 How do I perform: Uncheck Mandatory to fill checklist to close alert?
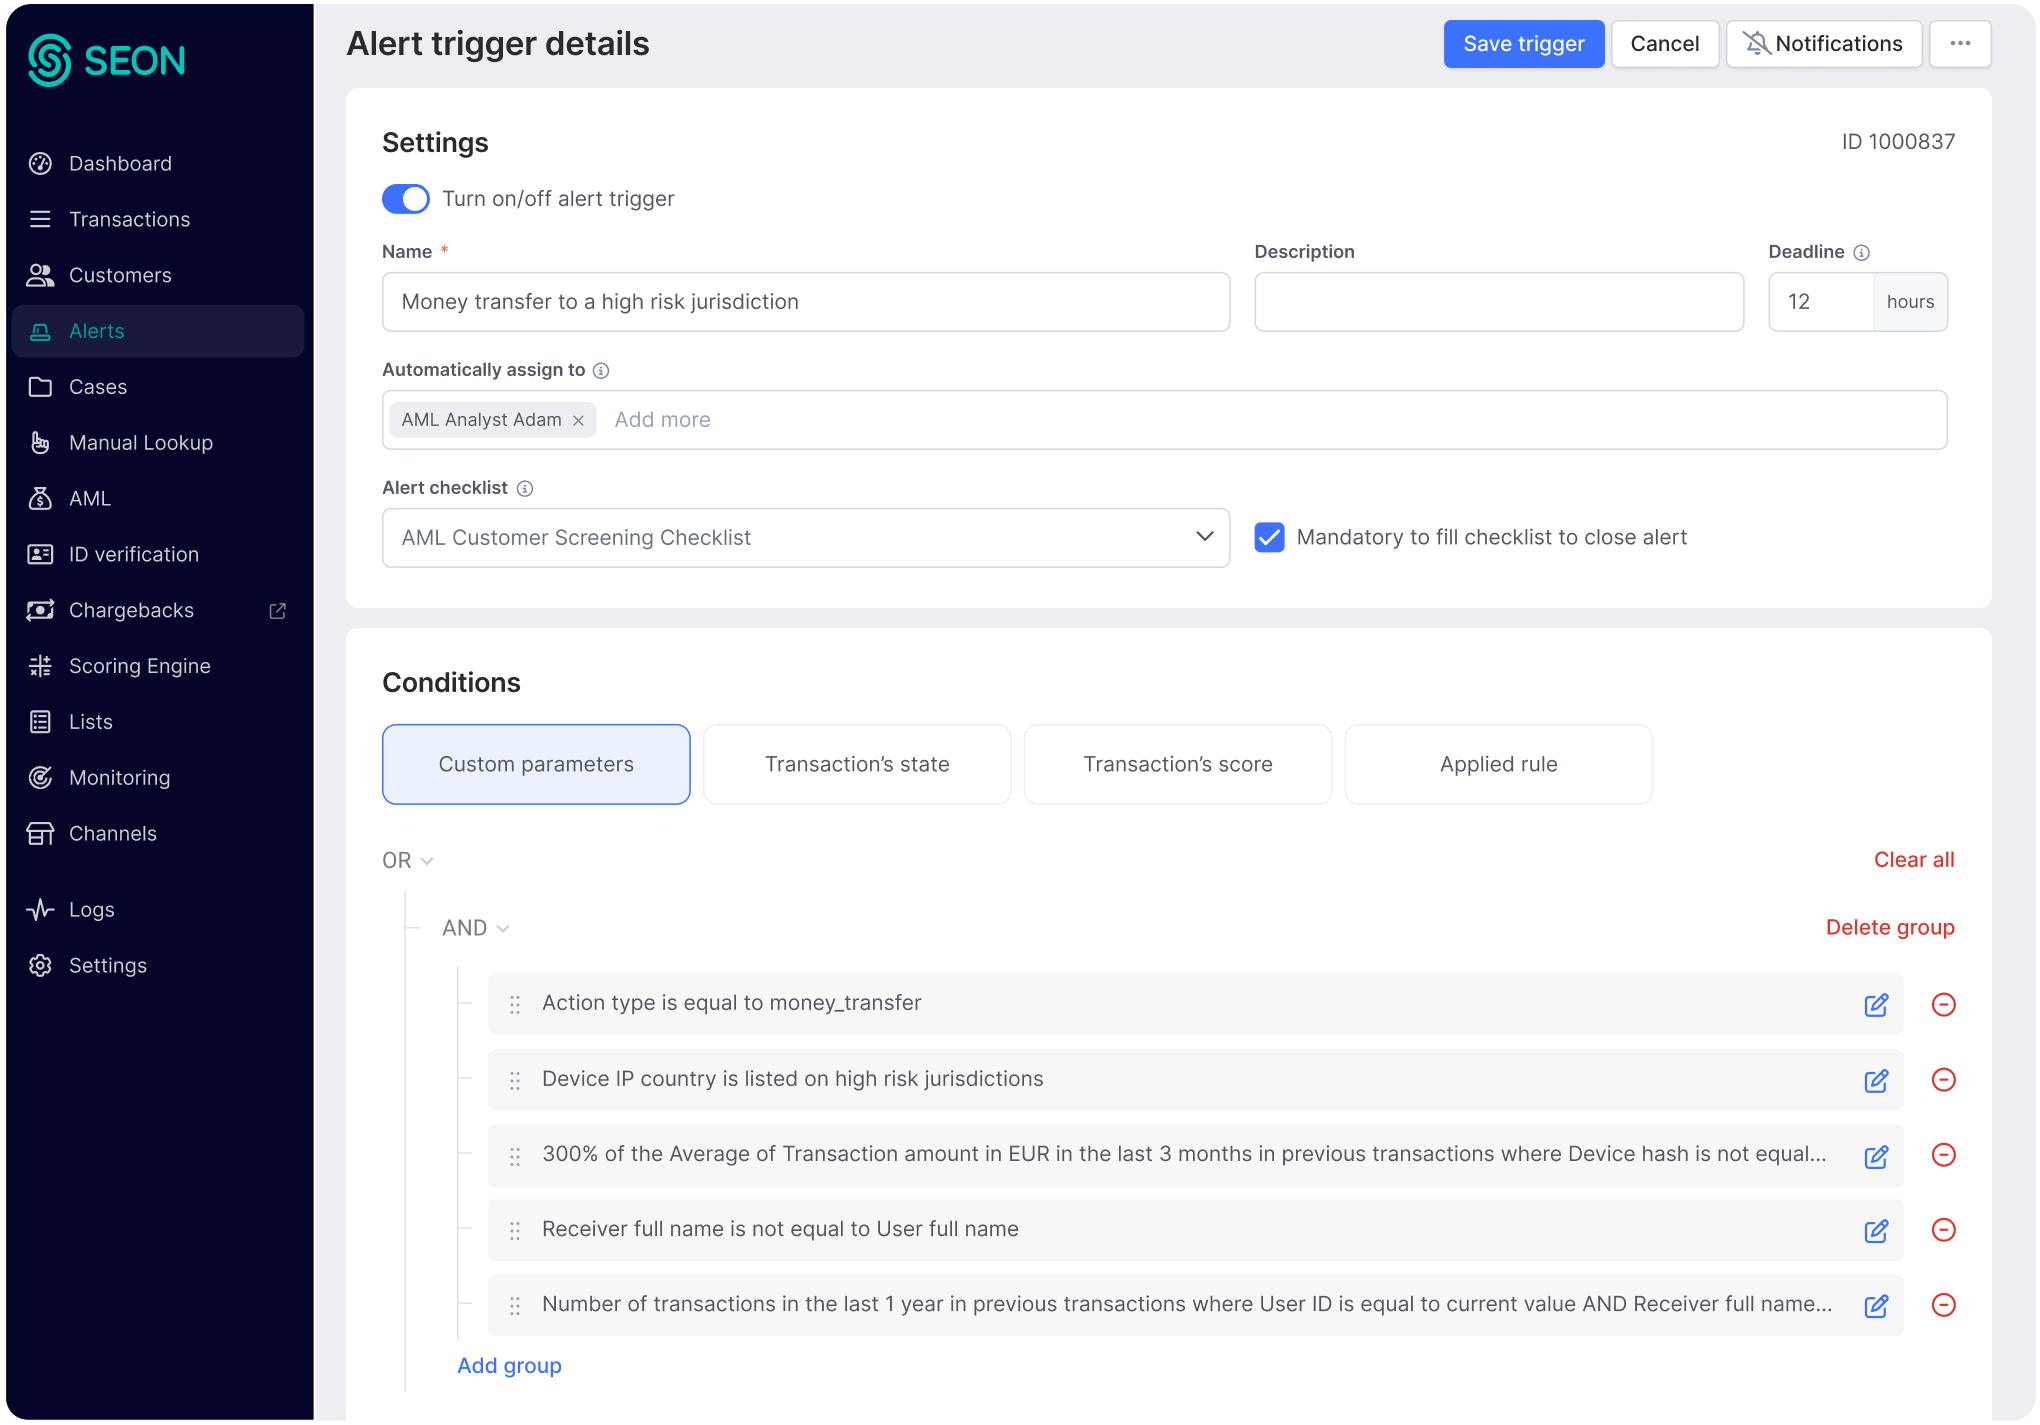point(1269,537)
